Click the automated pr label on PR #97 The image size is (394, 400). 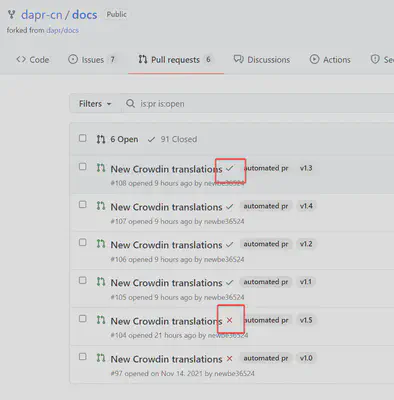[266, 358]
